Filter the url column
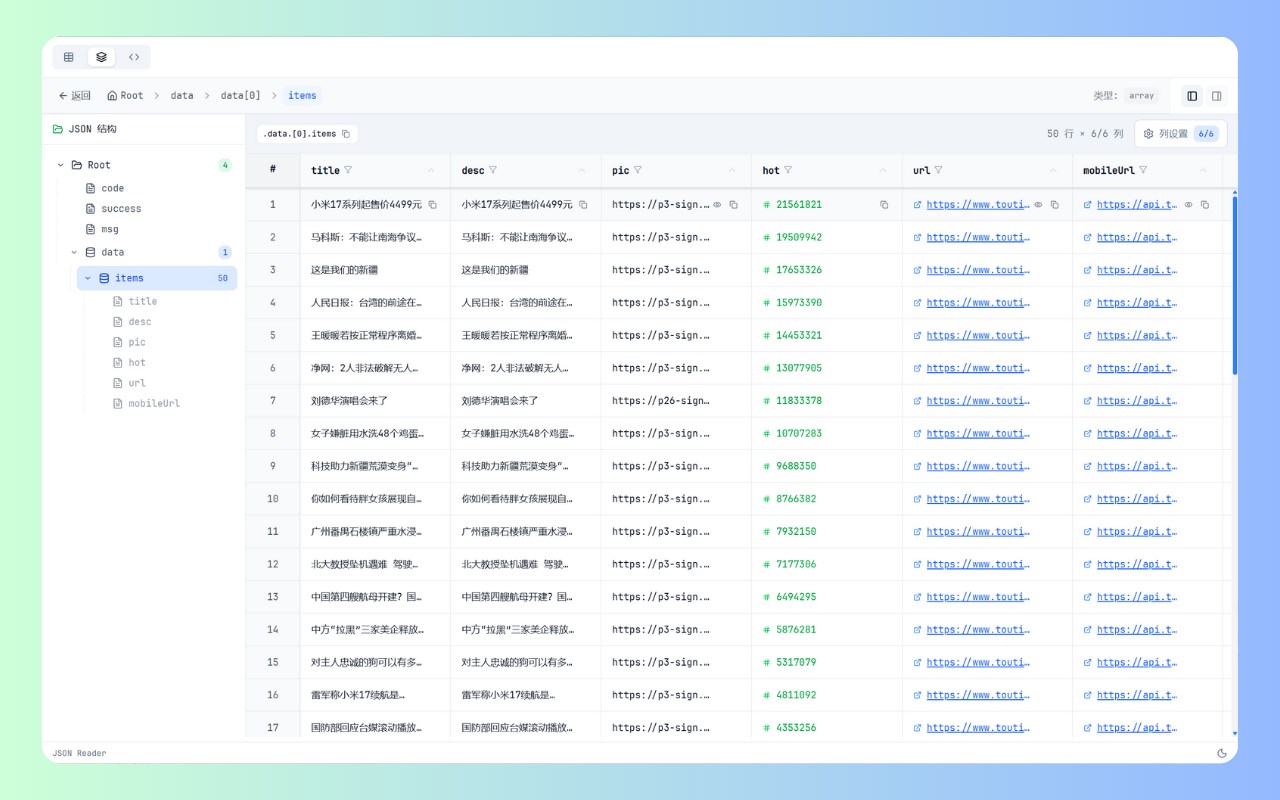The image size is (1280, 800). [x=938, y=171]
